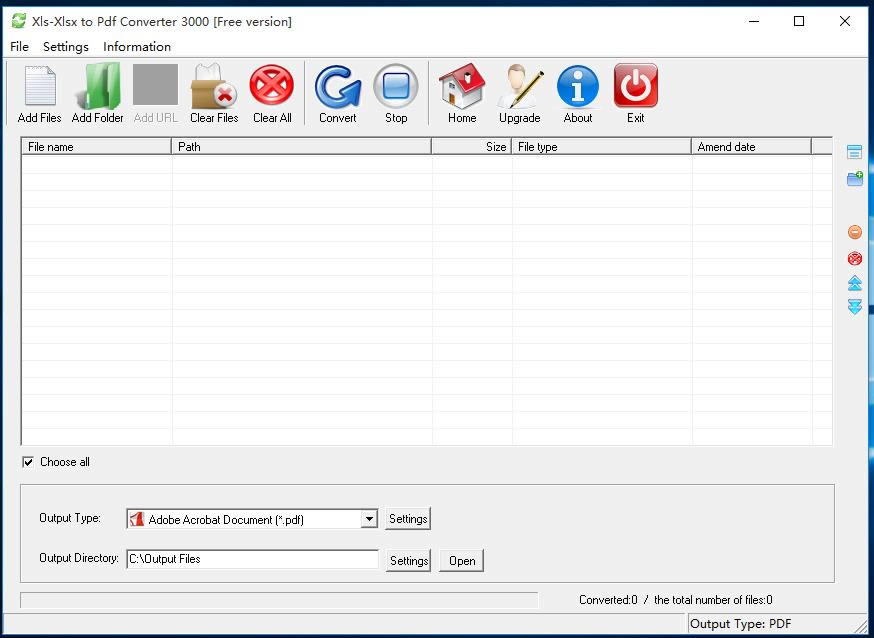Expand the Output Type dropdown
Viewport: 874px width, 638px height.
tap(369, 519)
